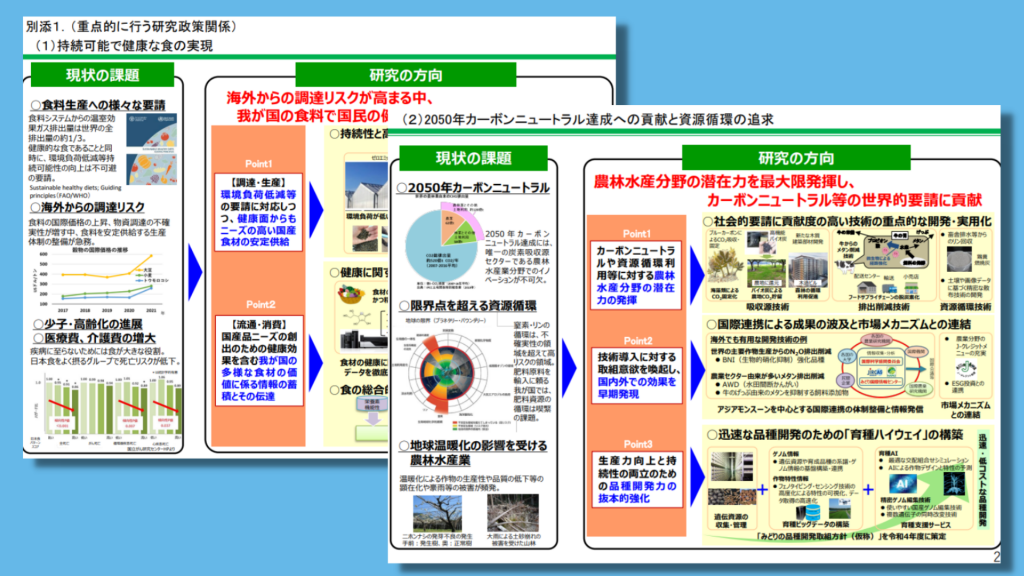
Task: Select the '【調達・生産】' text box
Action: pyautogui.click(x=259, y=212)
